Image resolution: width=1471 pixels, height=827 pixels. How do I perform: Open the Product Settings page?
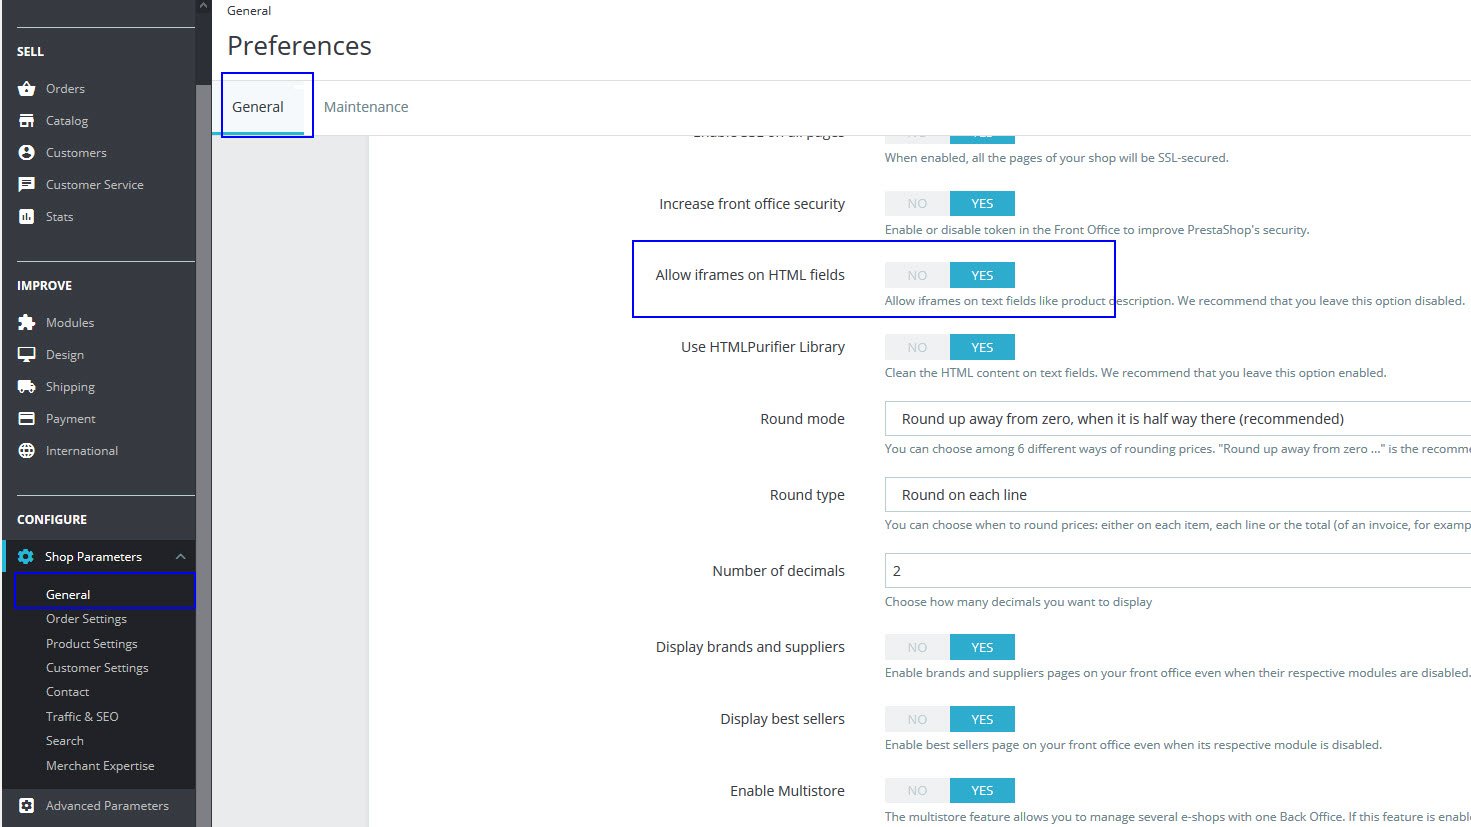click(x=92, y=644)
